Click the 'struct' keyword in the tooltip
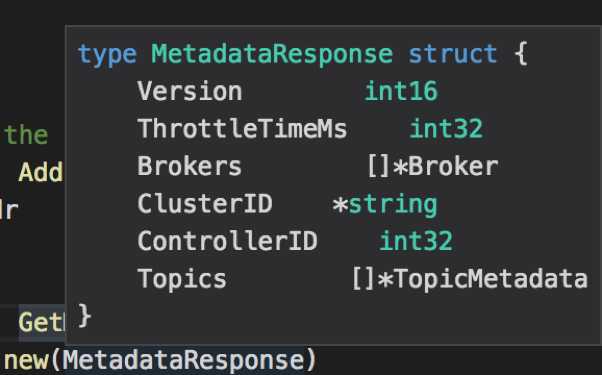 (453, 54)
